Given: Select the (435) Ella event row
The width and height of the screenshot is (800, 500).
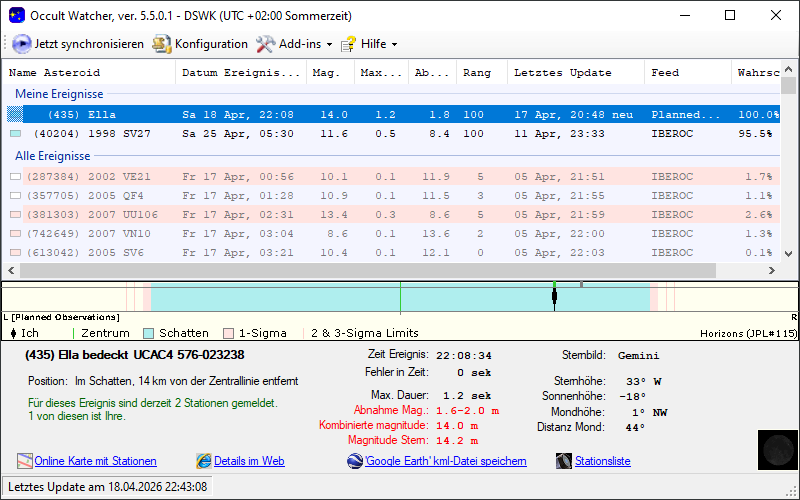Looking at the screenshot, I should 393,114.
